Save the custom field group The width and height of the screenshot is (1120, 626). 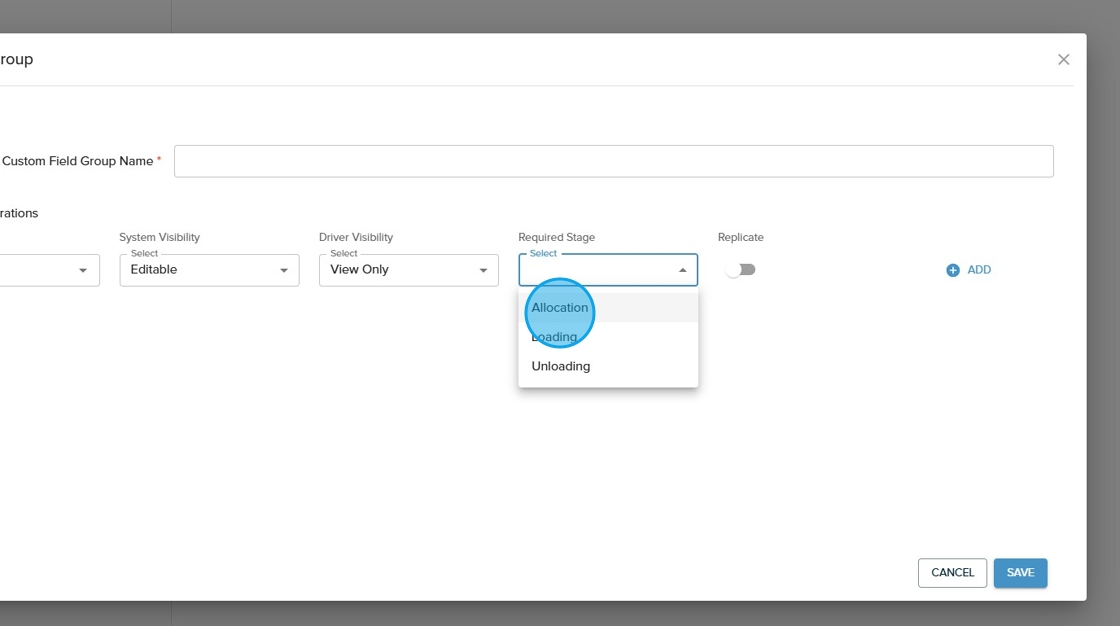coord(1020,573)
